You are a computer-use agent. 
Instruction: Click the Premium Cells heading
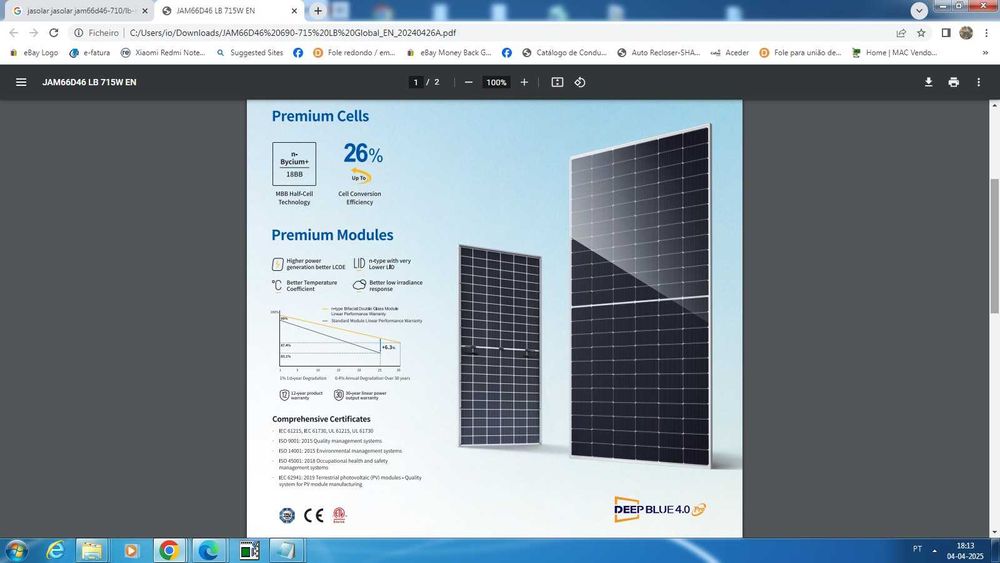[x=320, y=116]
